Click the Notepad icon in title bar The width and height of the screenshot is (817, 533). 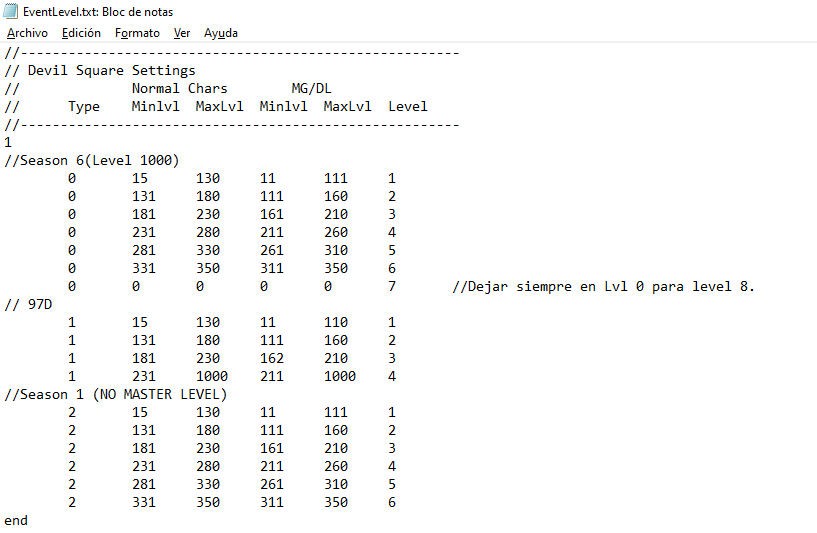click(11, 12)
